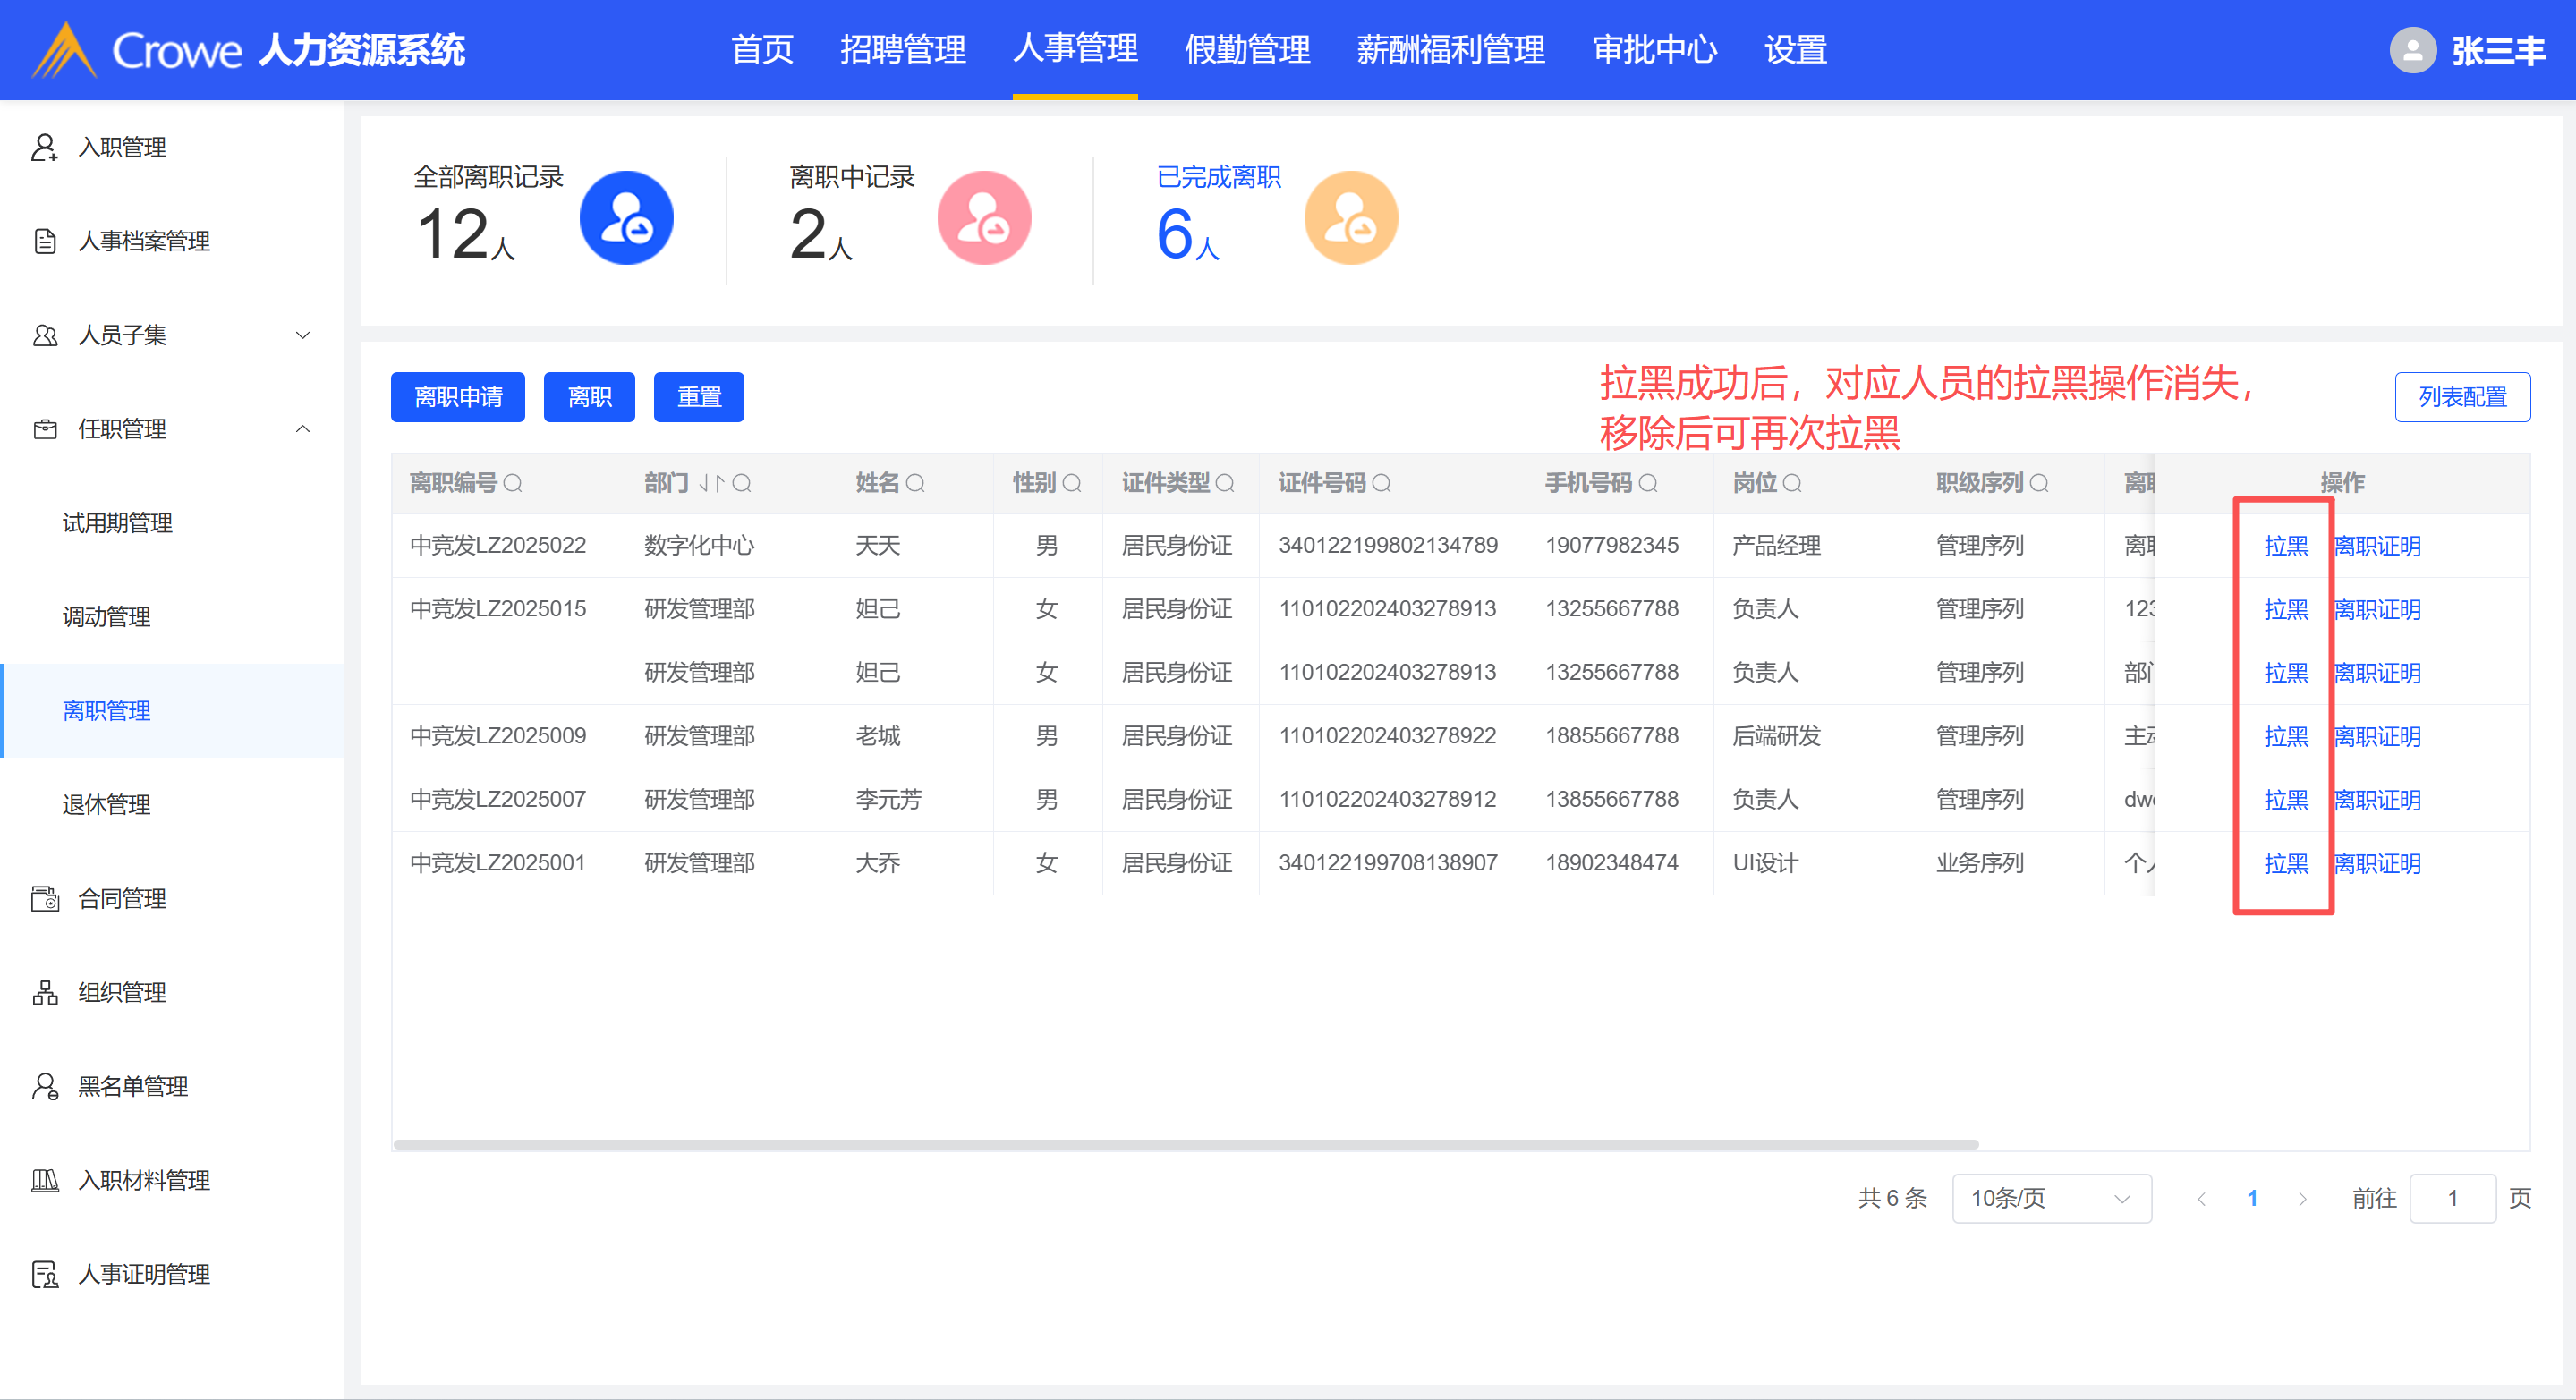Click 拉黑 link for employee 大乔
The image size is (2576, 1400).
click(2285, 863)
